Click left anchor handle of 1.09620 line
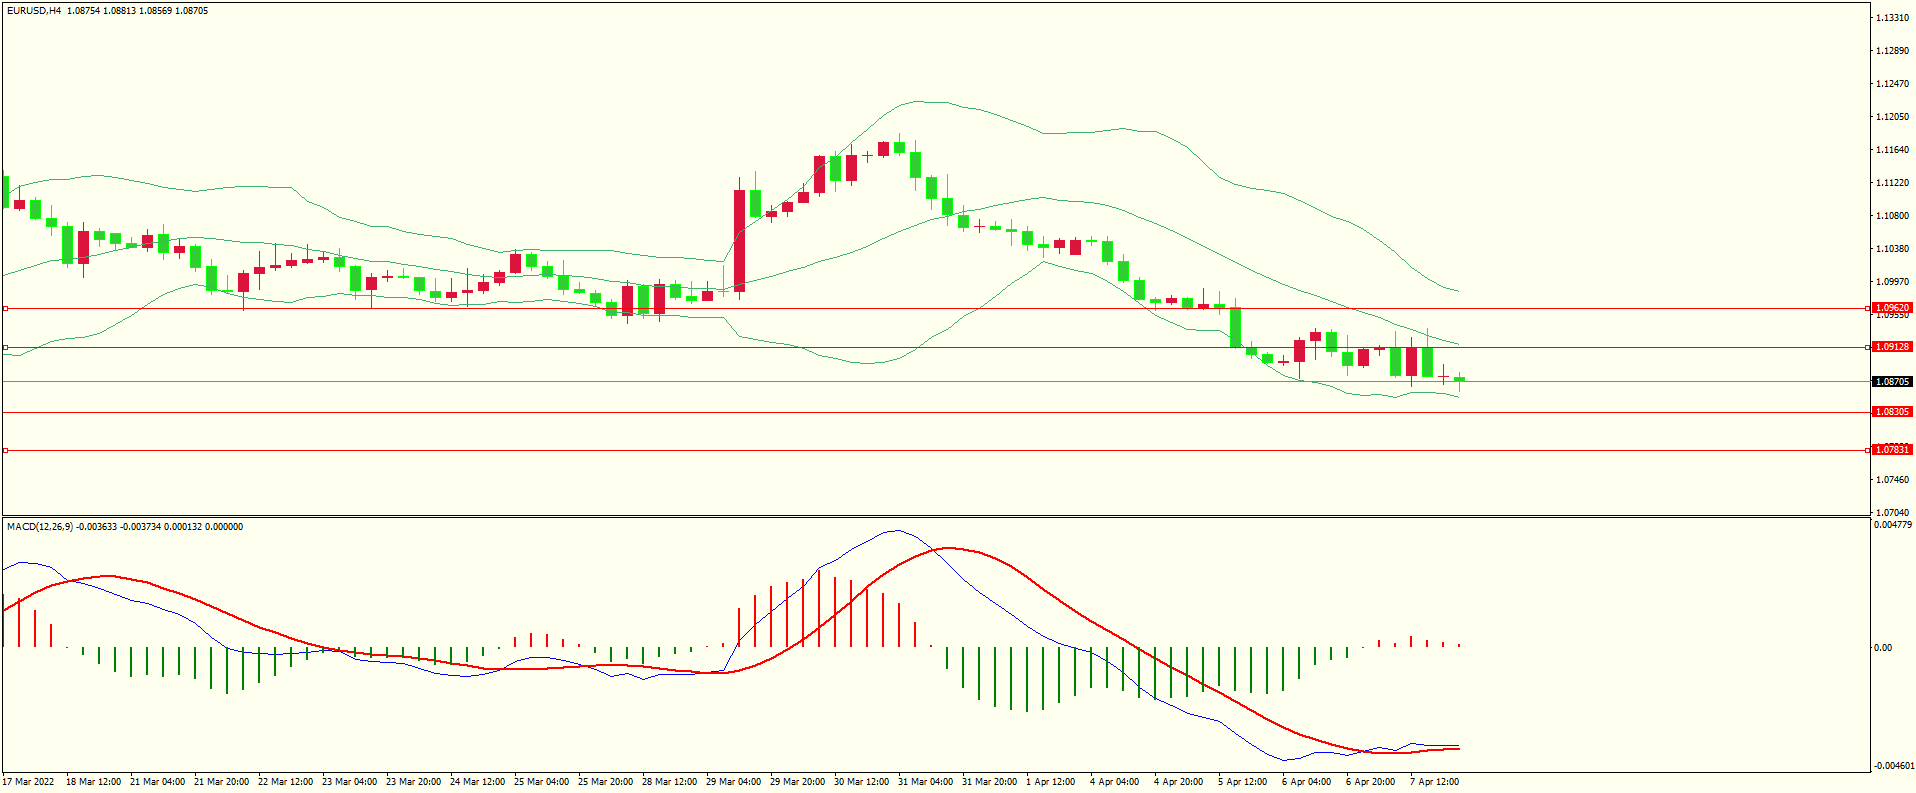This screenshot has width=1916, height=793. coord(5,309)
